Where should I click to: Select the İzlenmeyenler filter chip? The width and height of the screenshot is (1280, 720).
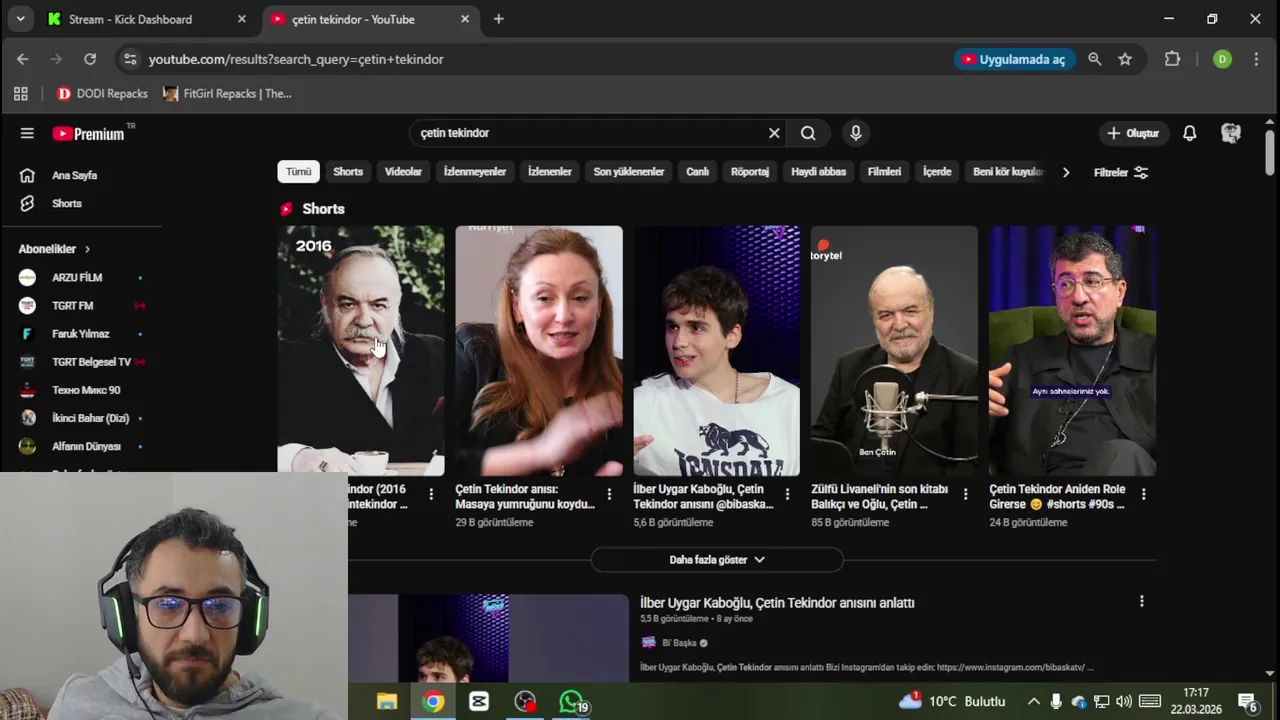475,172
